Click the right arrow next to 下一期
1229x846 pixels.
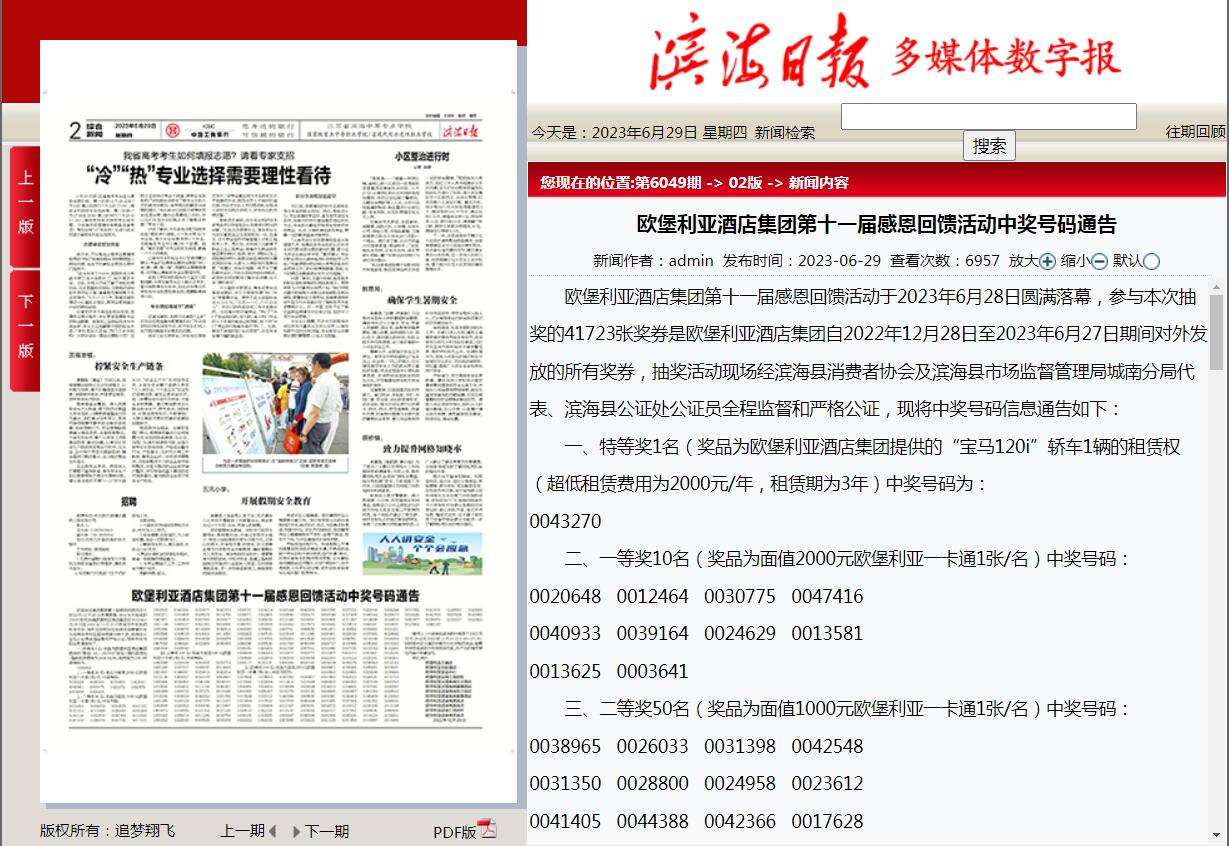[296, 831]
